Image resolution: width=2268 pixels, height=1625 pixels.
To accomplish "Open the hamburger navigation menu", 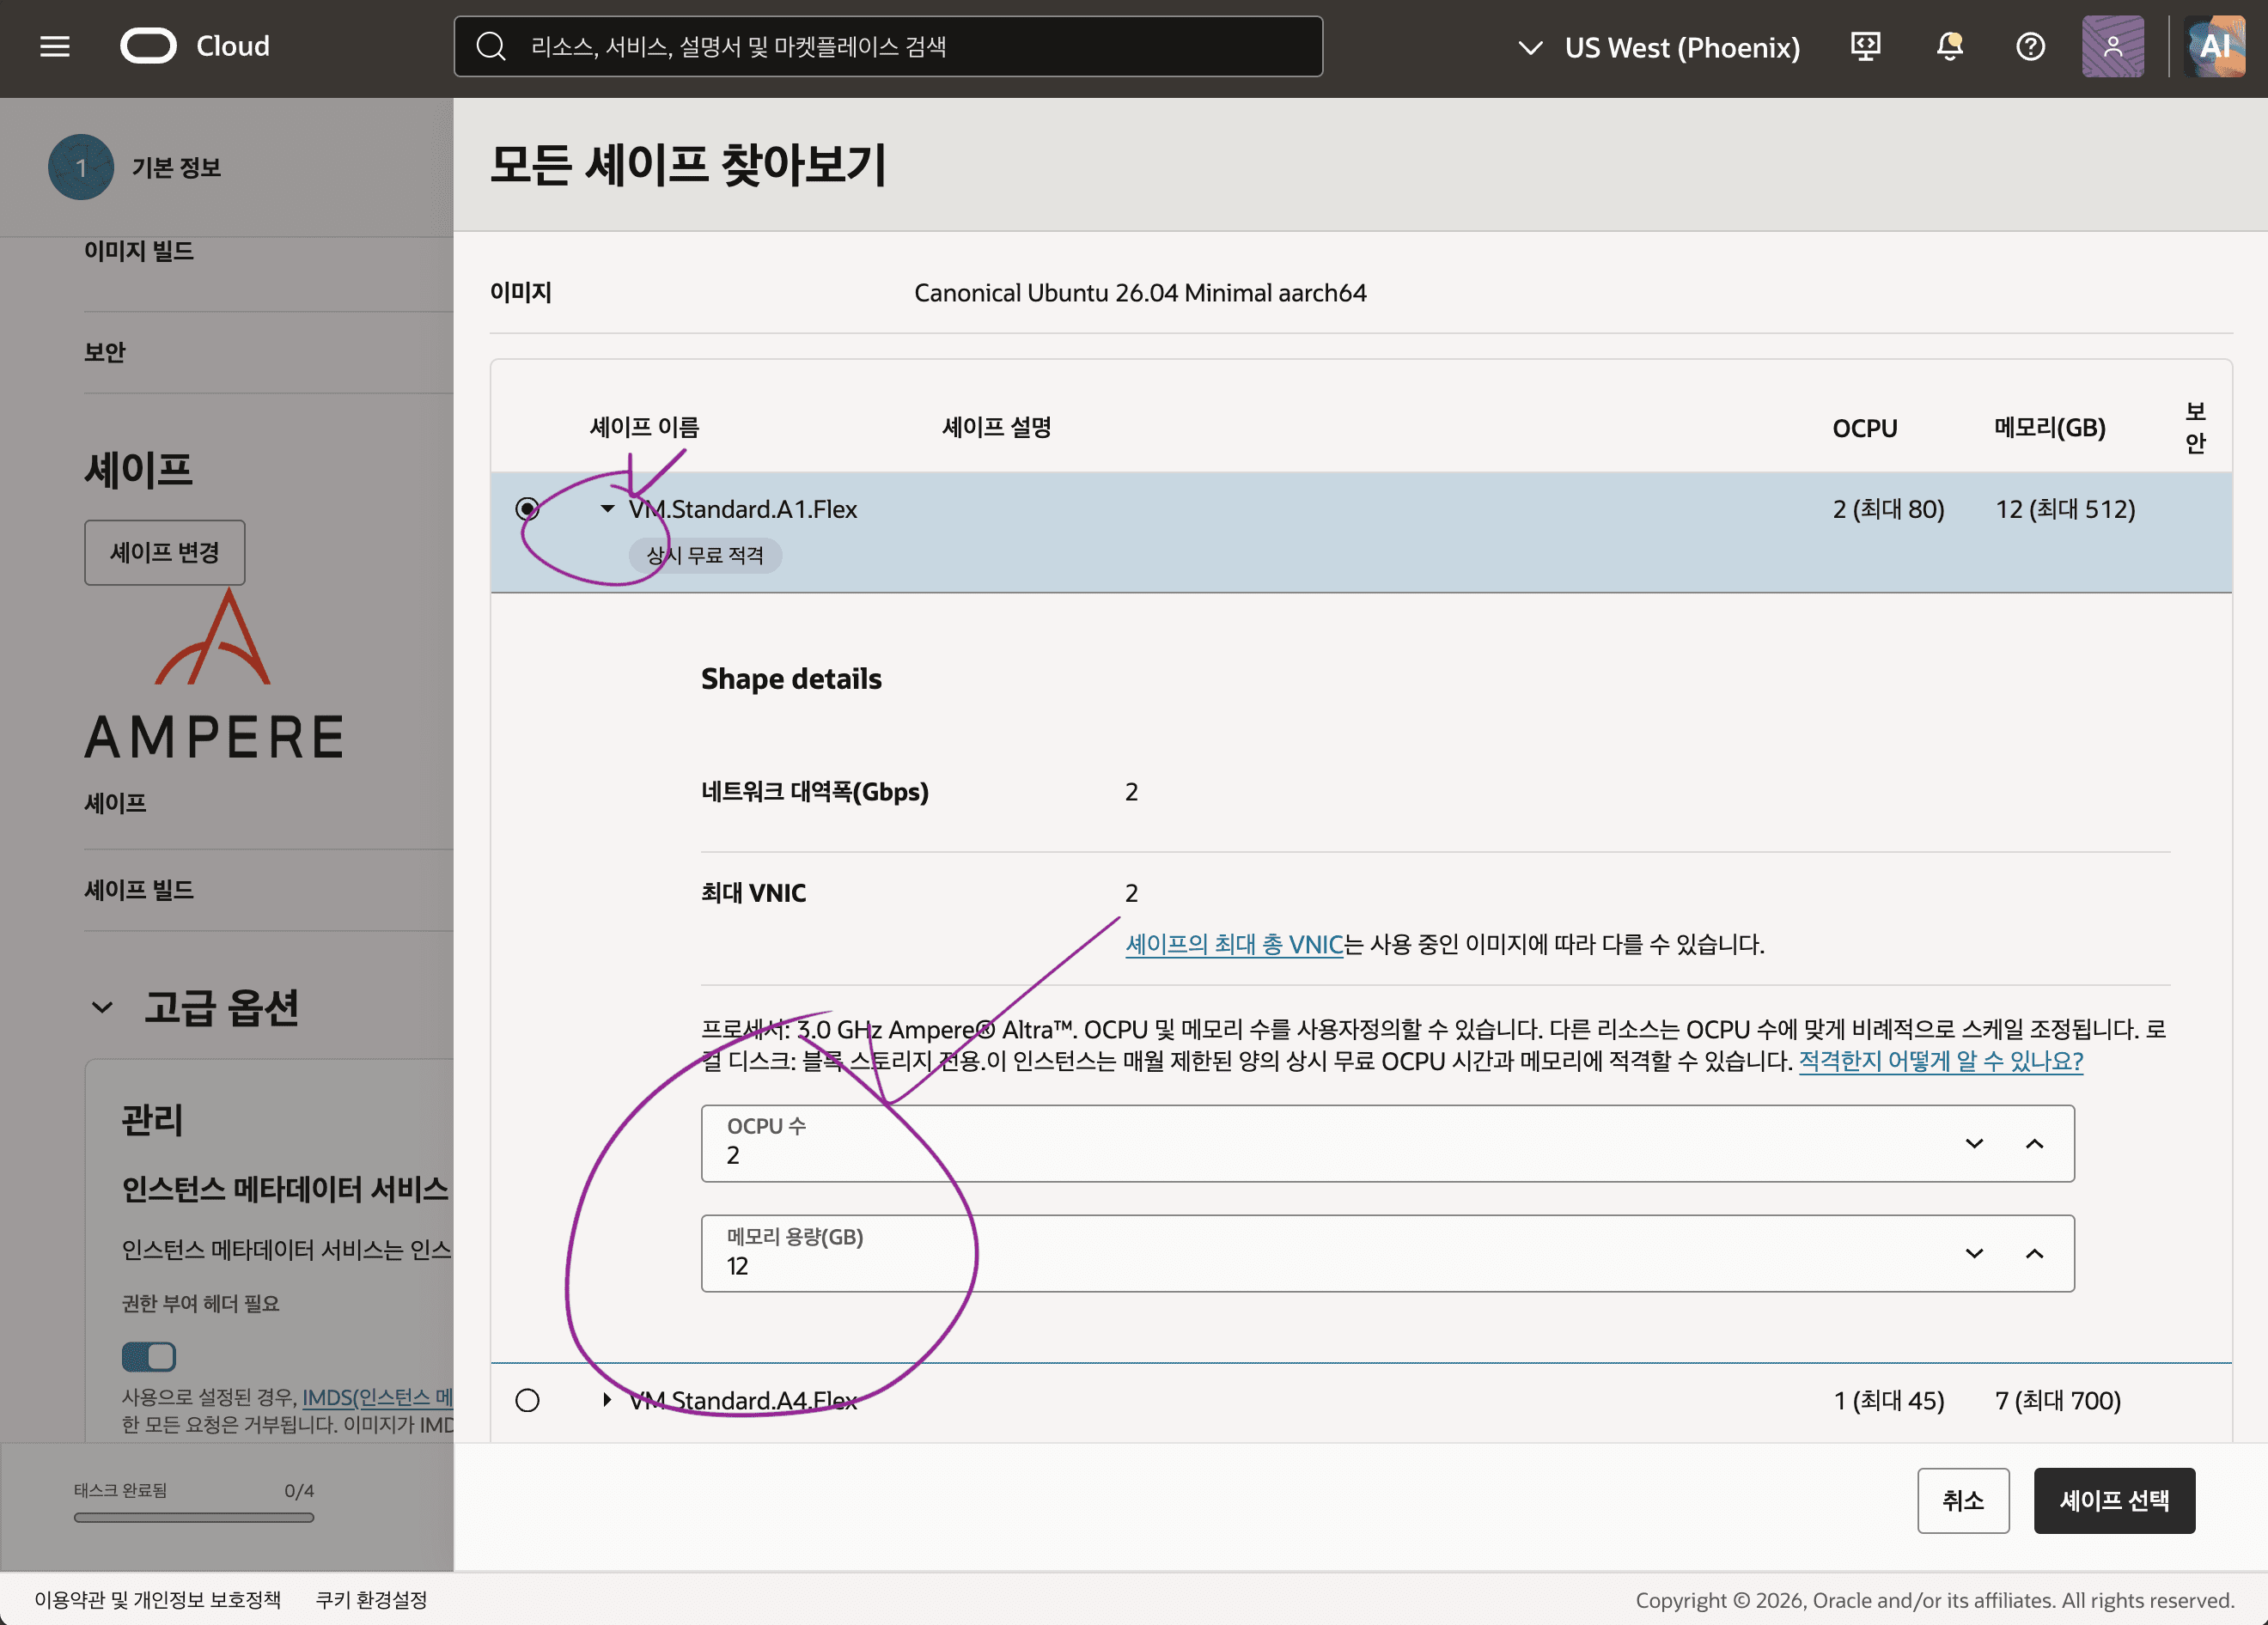I will (55, 46).
